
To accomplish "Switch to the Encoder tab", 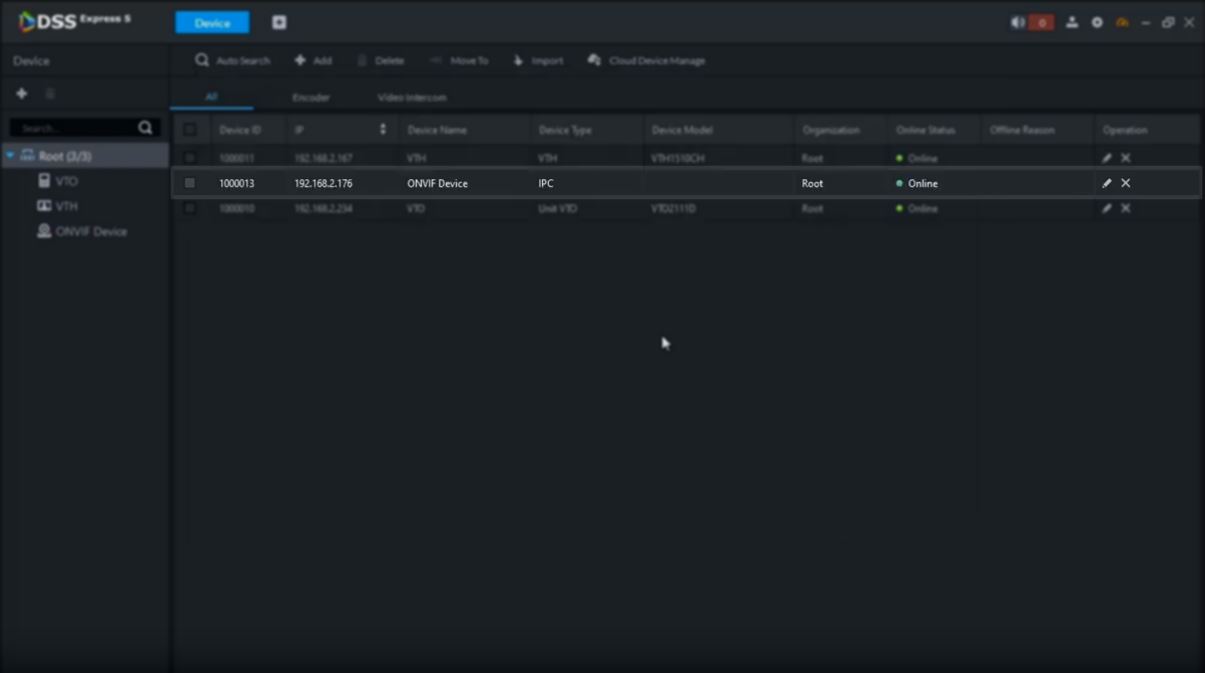I will click(x=311, y=97).
